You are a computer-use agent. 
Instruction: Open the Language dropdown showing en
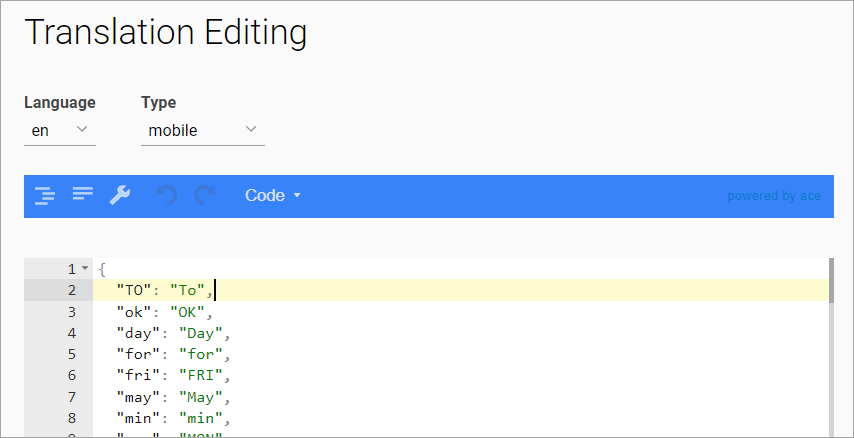(59, 130)
